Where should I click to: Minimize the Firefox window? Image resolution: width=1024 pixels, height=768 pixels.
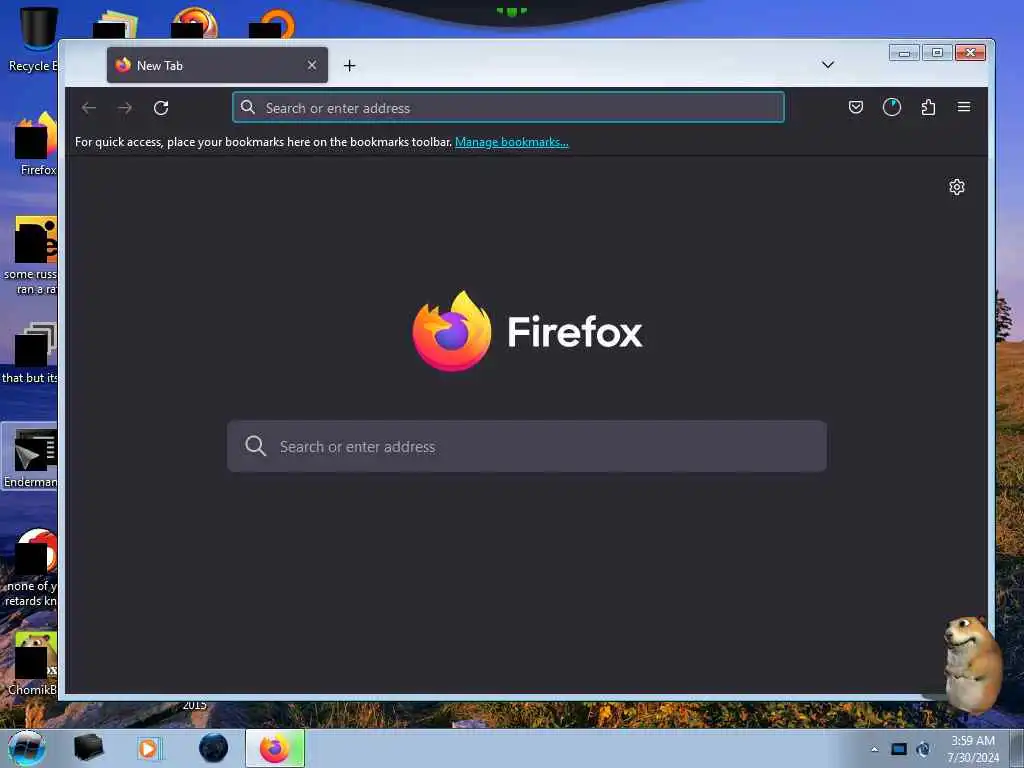904,53
